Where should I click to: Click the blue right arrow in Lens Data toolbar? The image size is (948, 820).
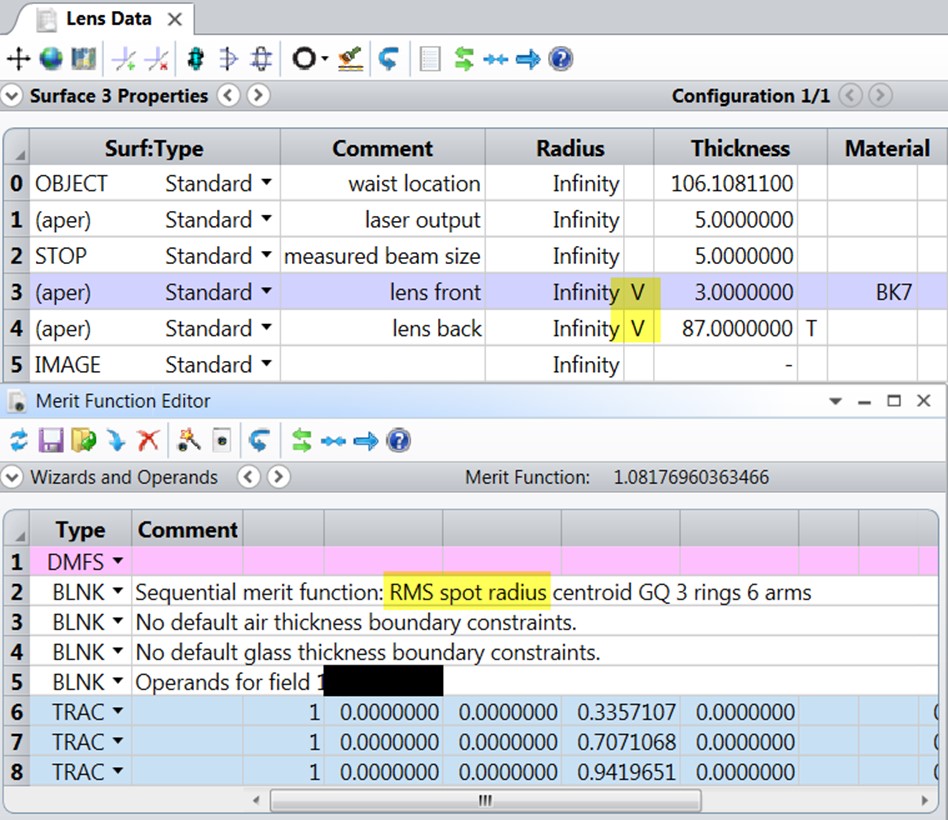point(528,59)
